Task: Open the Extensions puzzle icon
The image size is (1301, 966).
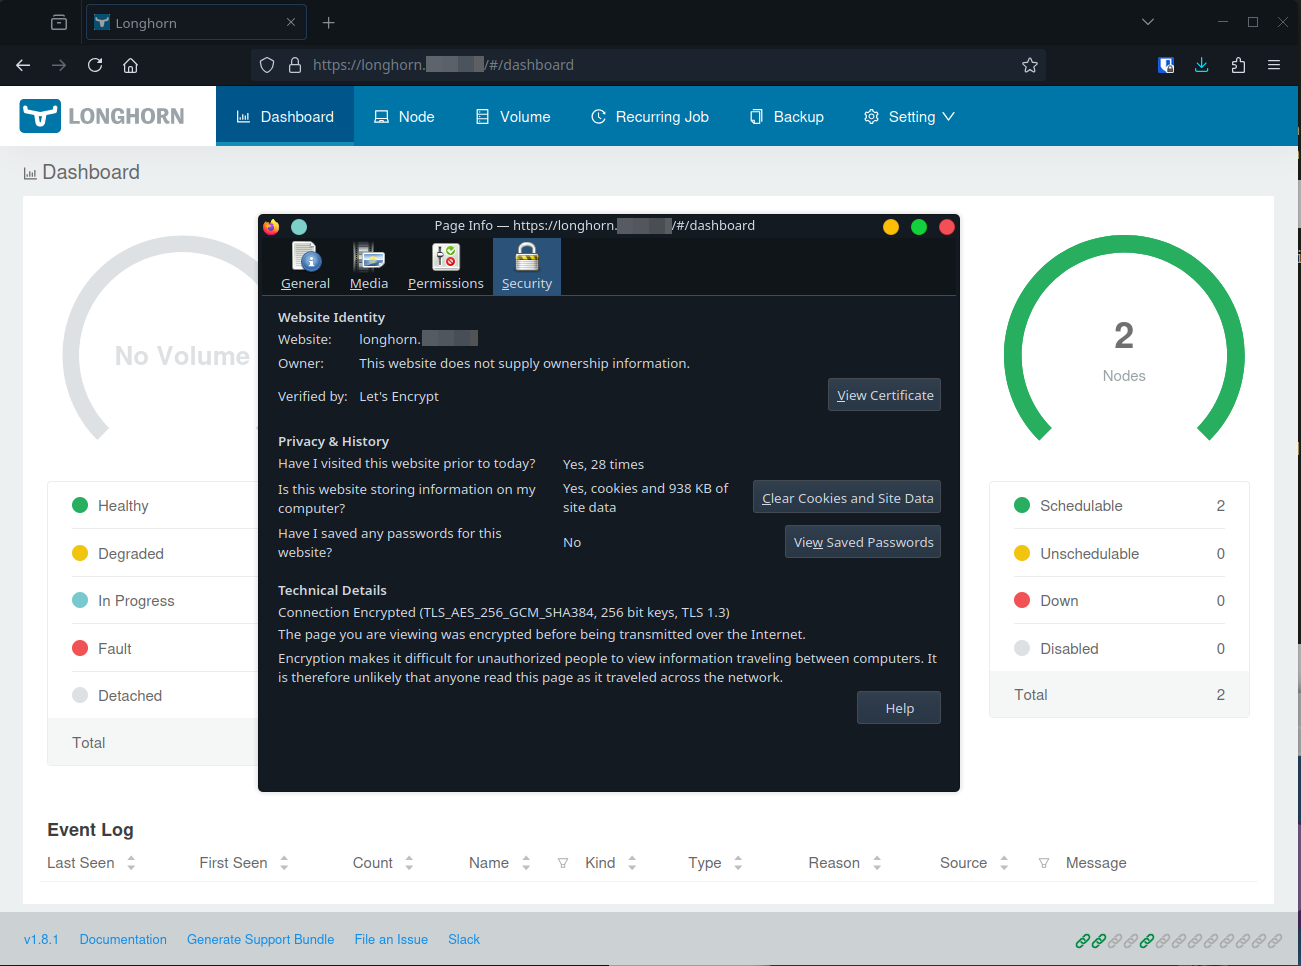Action: click(1238, 65)
